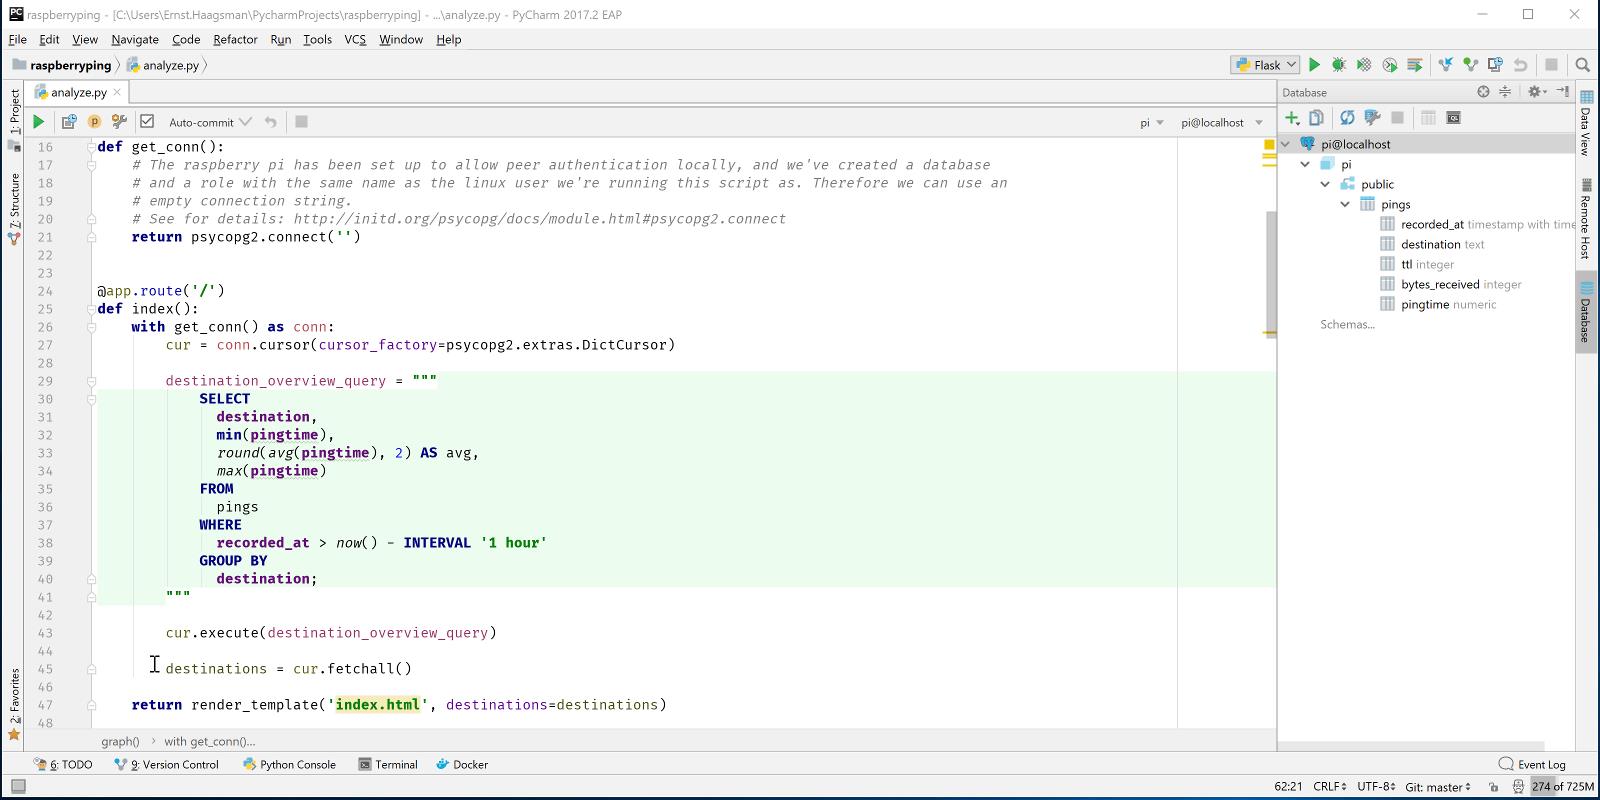
Task: Open the VCS menu
Action: click(355, 39)
